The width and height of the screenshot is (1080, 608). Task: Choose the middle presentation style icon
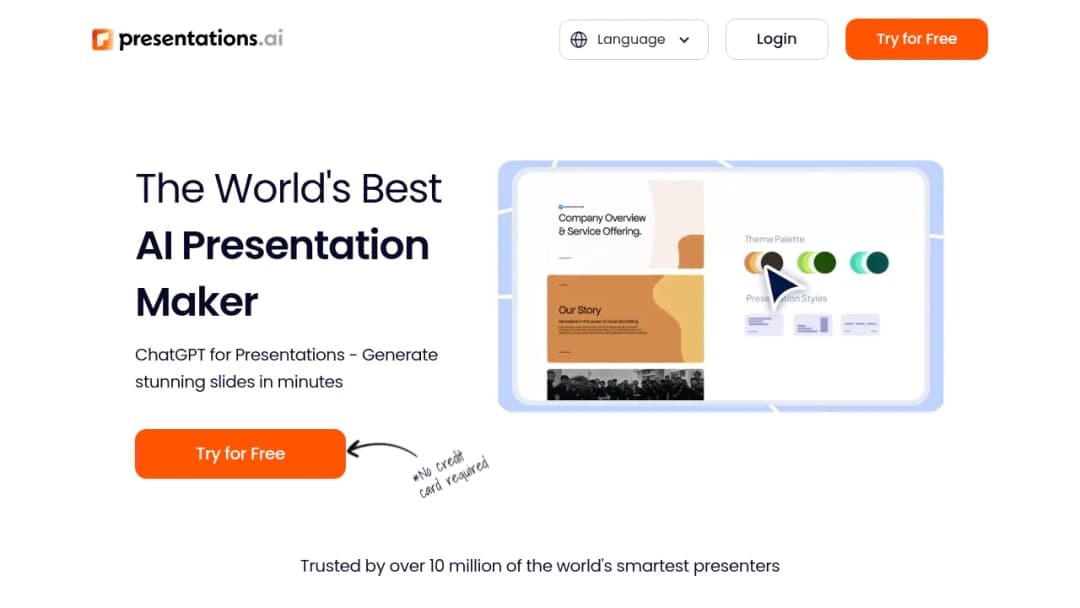pyautogui.click(x=813, y=324)
